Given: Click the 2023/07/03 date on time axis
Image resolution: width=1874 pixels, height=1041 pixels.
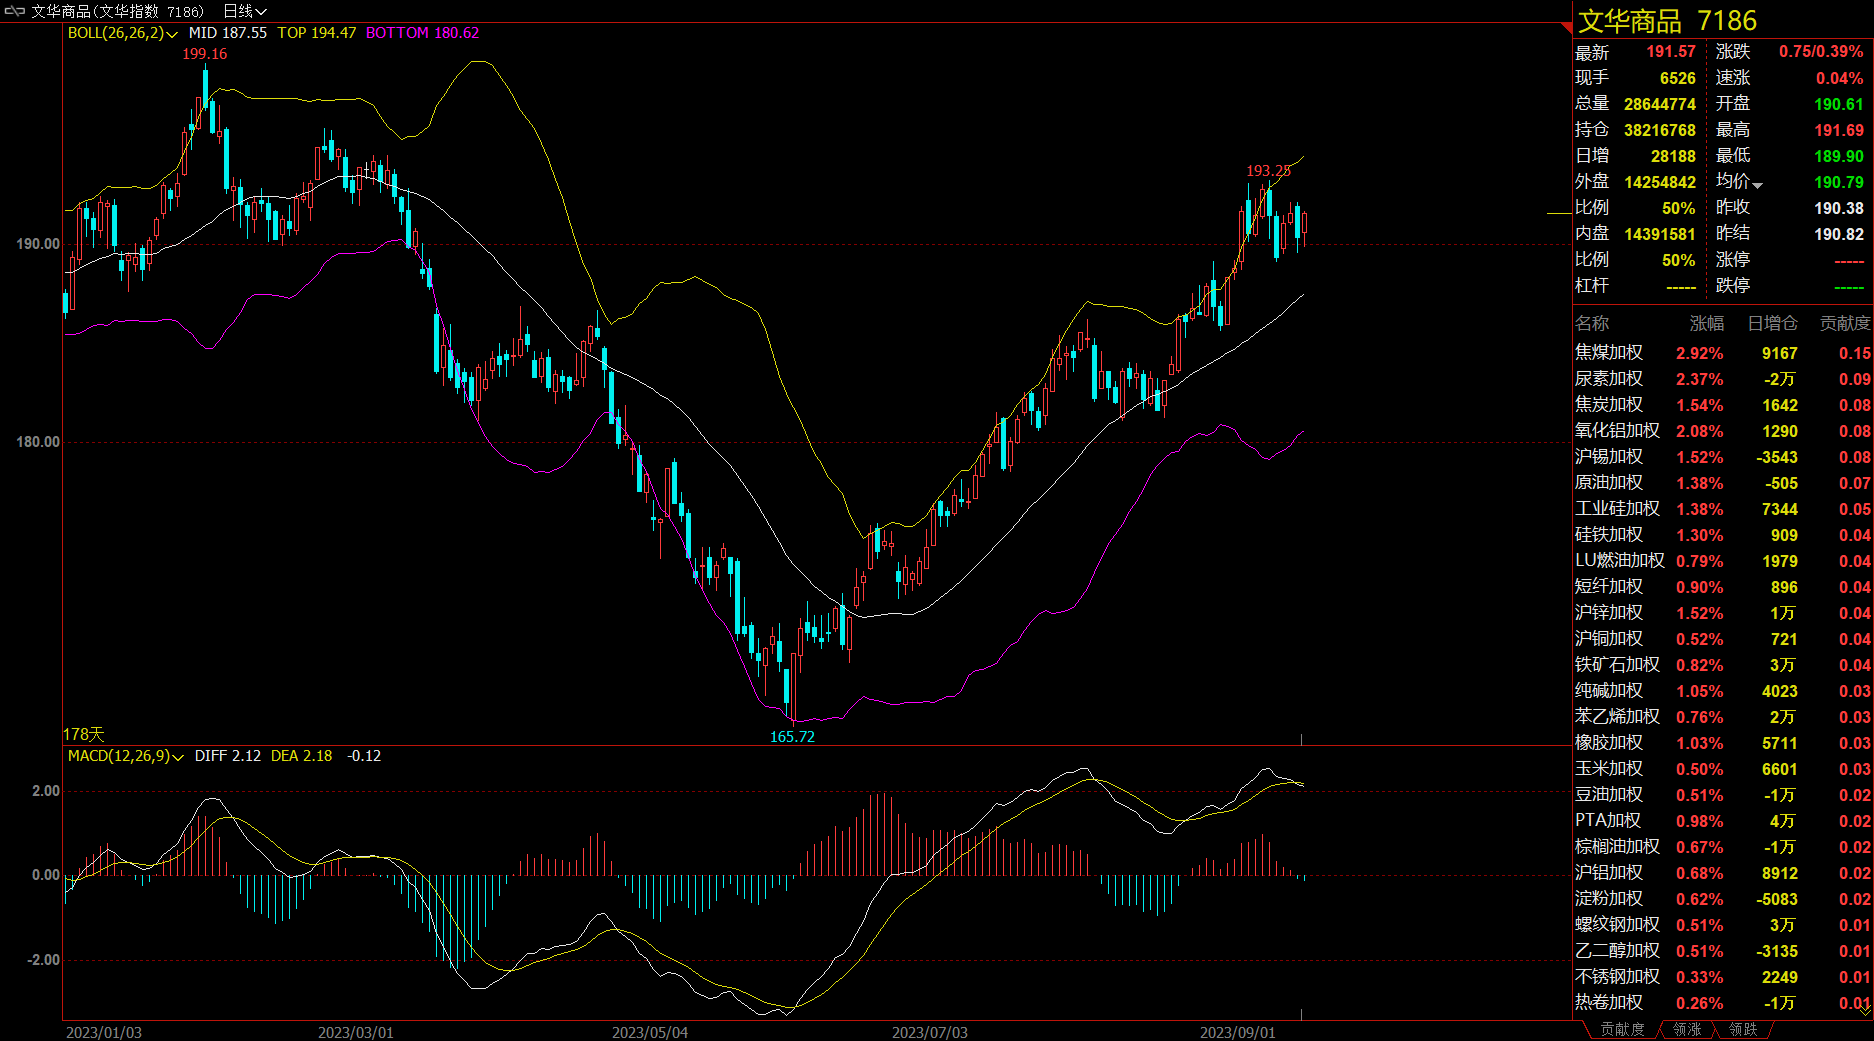Looking at the screenshot, I should (x=930, y=1032).
